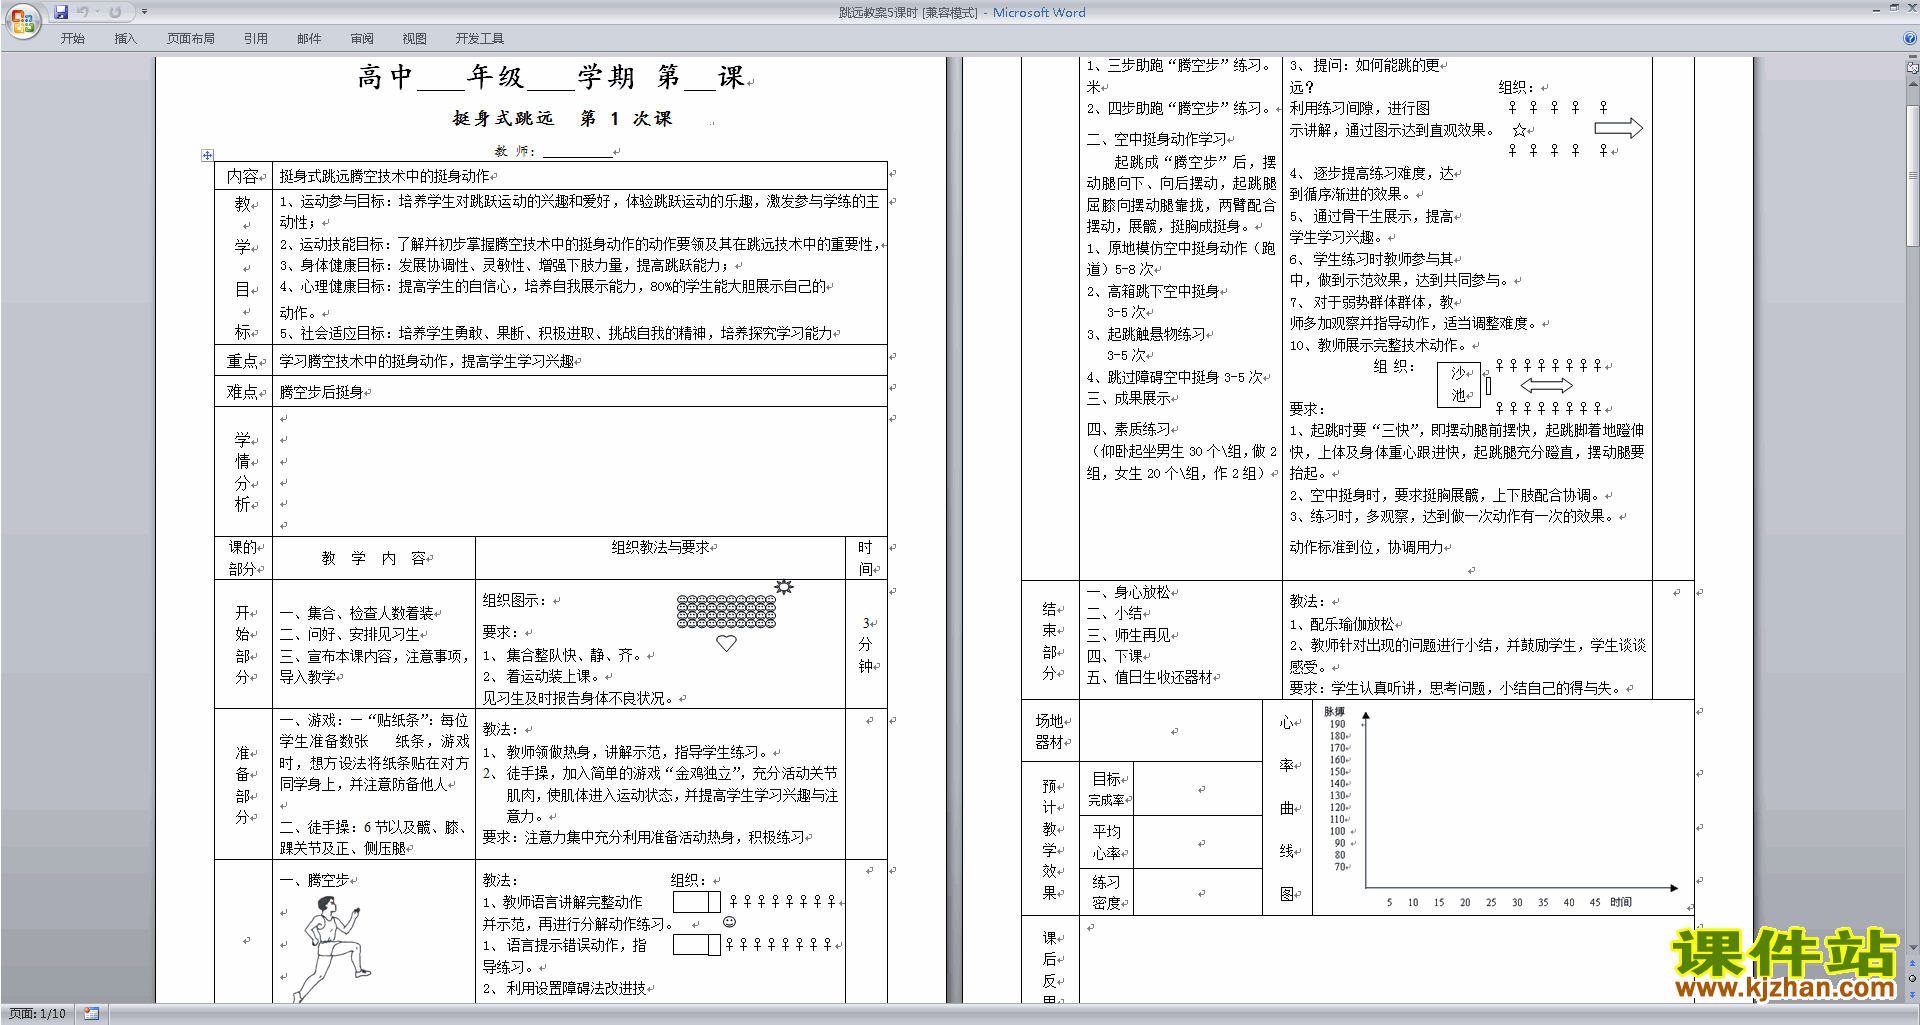Undo the last action
Screen dimensions: 1920x1025
(x=82, y=12)
